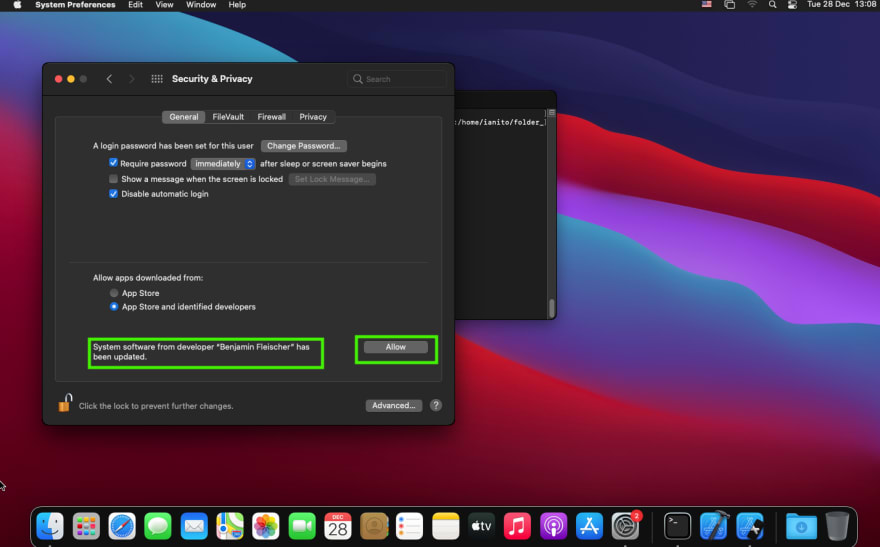880x547 pixels.
Task: Click the screen mirroring icon in menu bar
Action: [x=730, y=4]
